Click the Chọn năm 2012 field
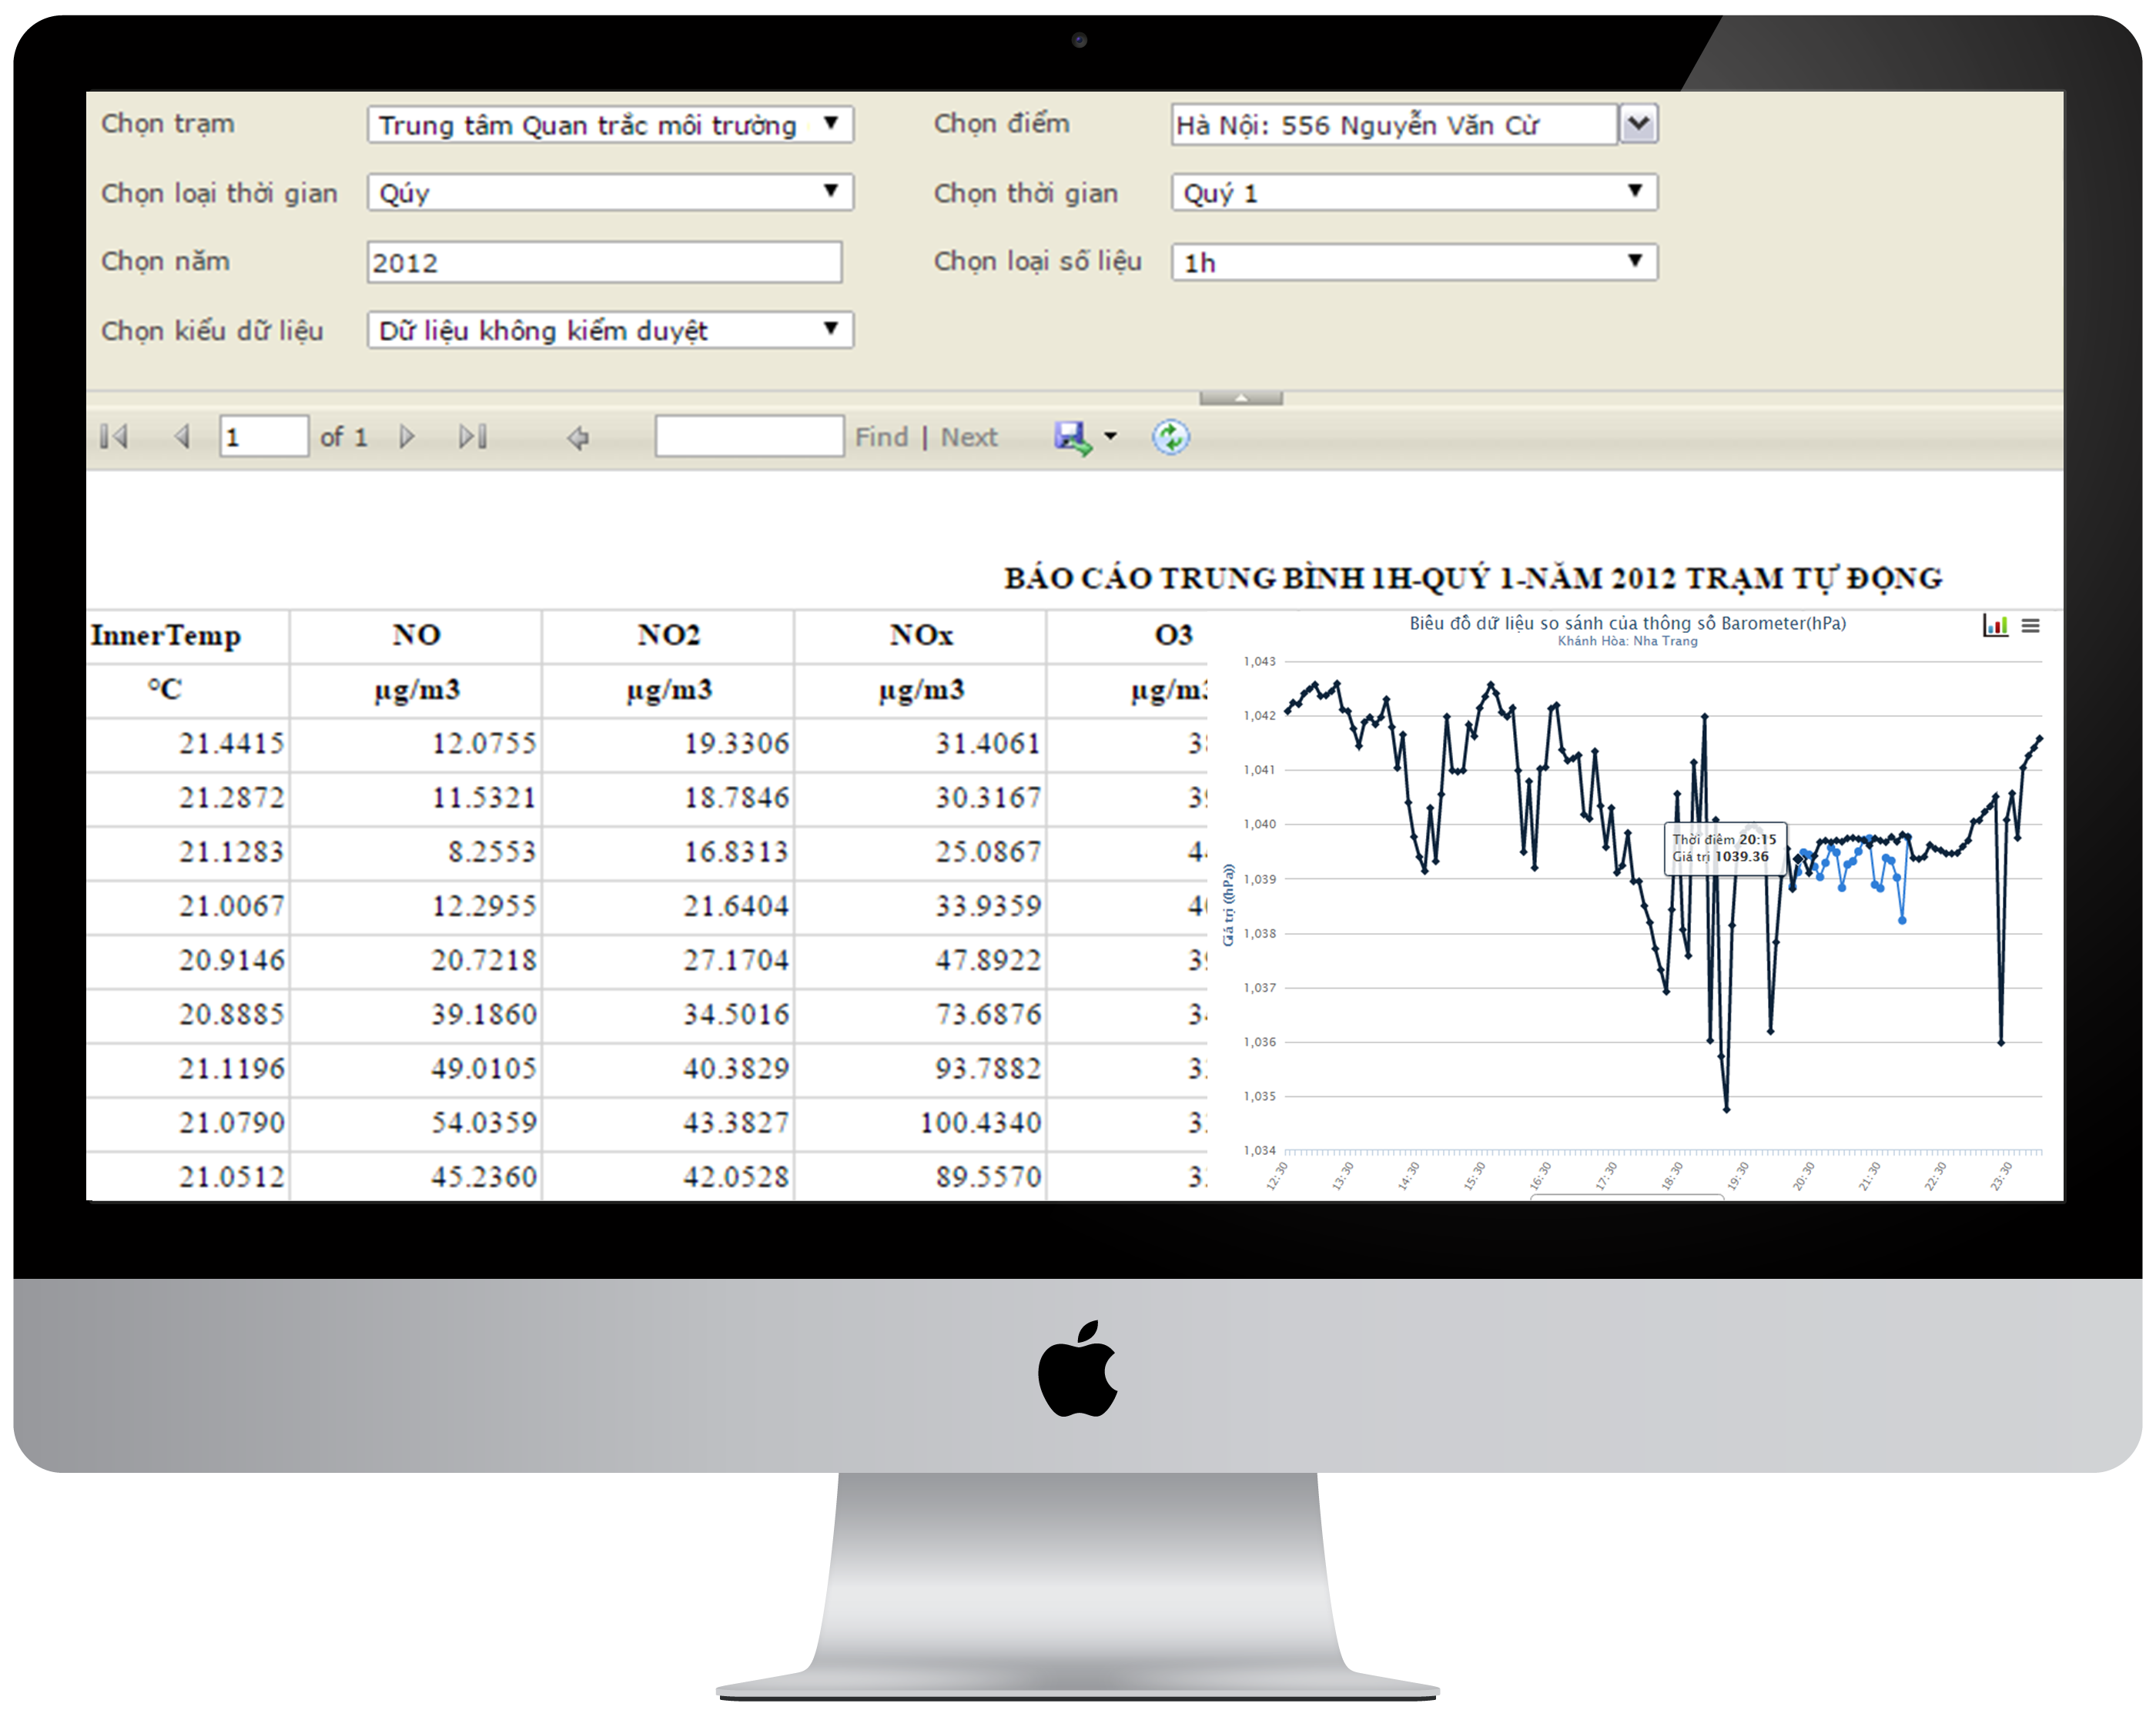The width and height of the screenshot is (2156, 1720). click(x=604, y=262)
